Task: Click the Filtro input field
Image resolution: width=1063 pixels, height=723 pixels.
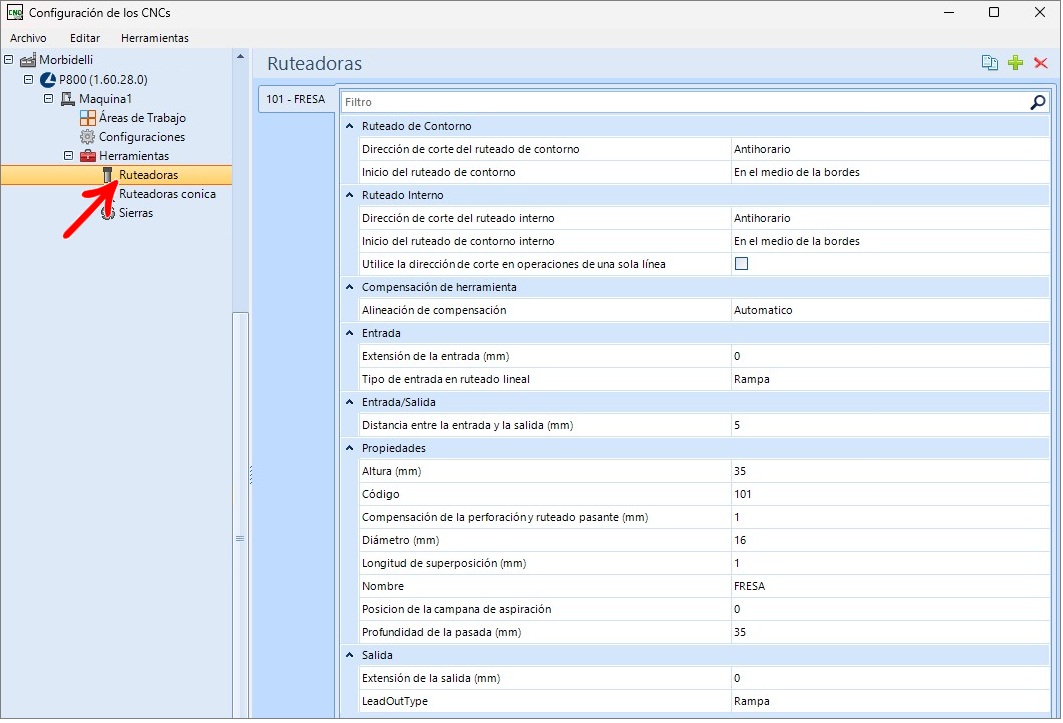Action: [x=685, y=102]
